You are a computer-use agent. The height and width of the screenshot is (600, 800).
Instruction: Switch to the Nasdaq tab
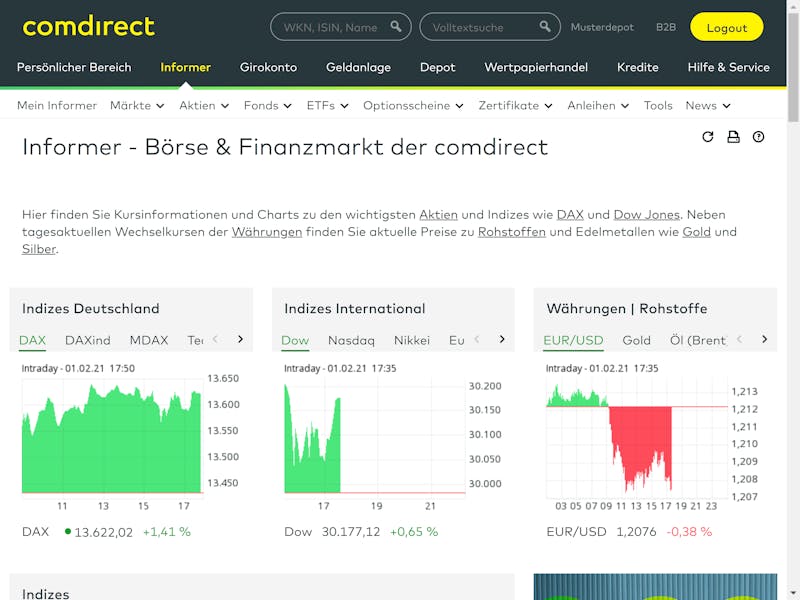click(x=351, y=340)
